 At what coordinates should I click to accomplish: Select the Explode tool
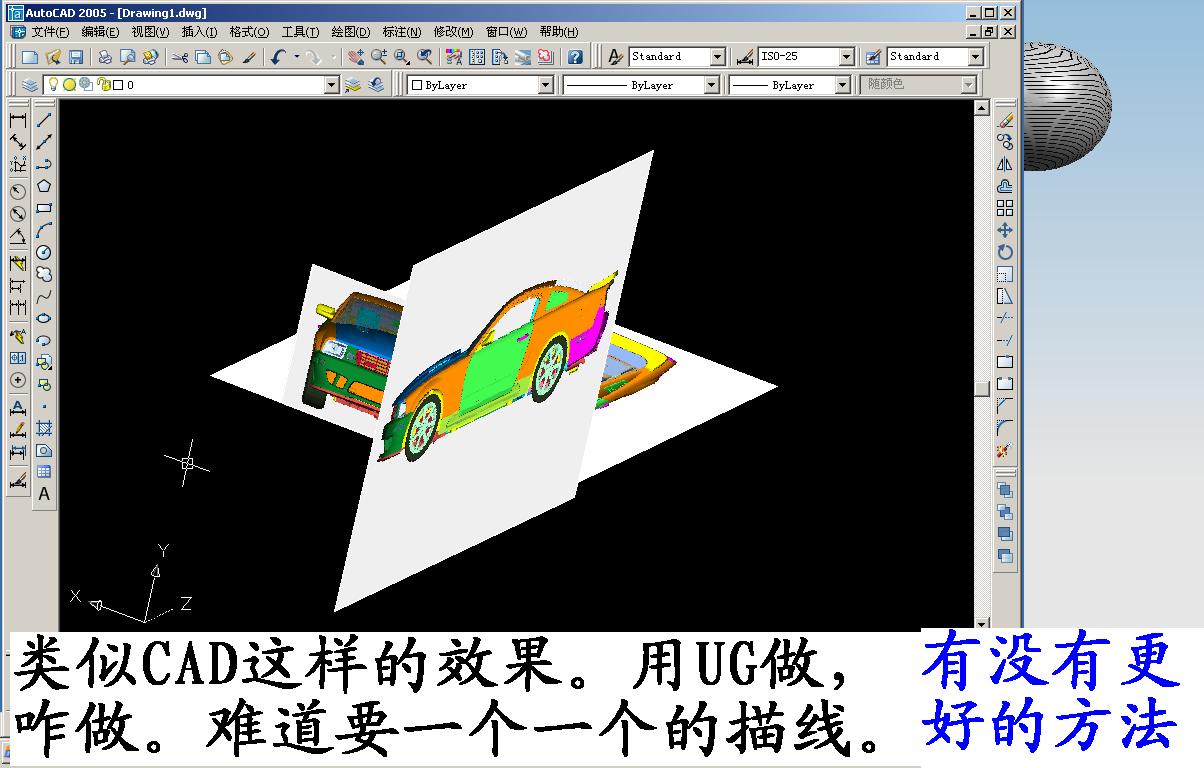pos(1005,450)
